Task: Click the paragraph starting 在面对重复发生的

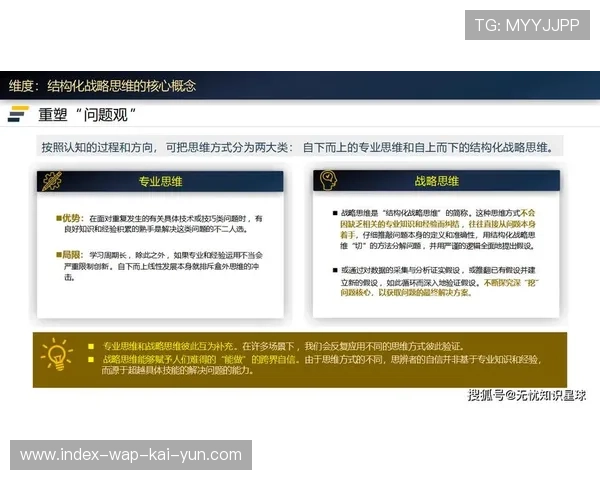Action: (163, 224)
